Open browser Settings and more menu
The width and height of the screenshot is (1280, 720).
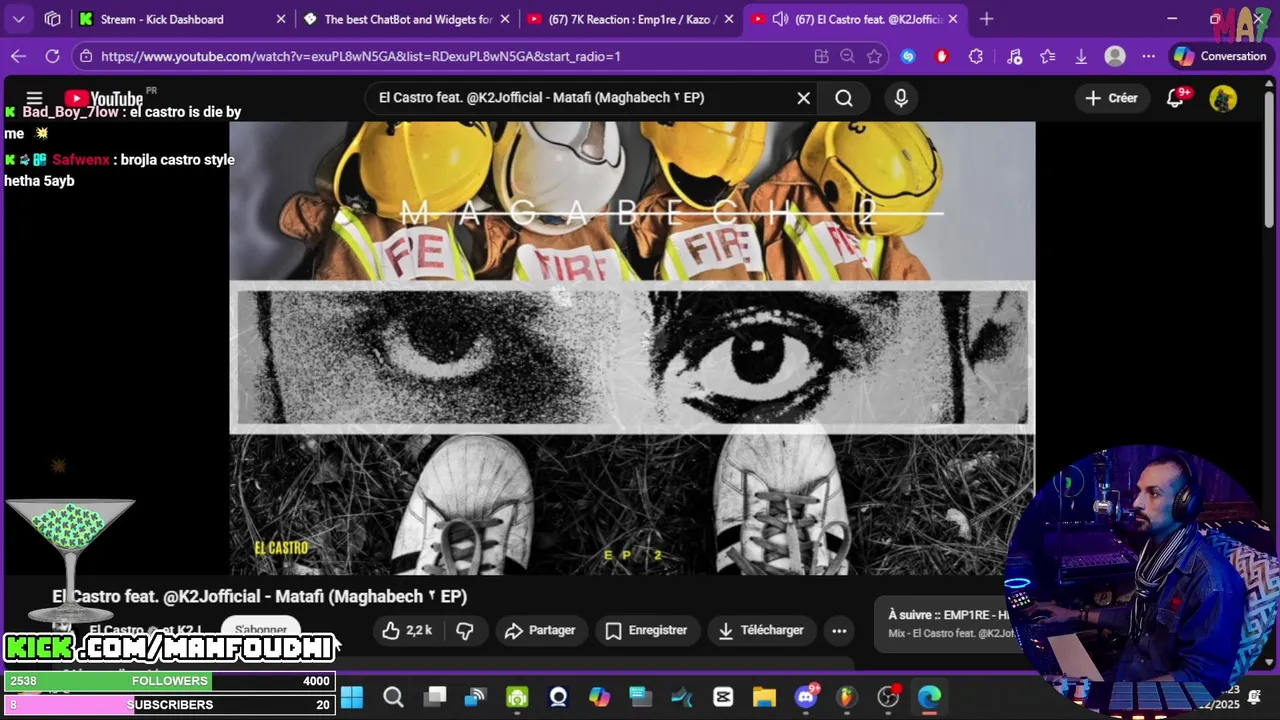point(1148,56)
